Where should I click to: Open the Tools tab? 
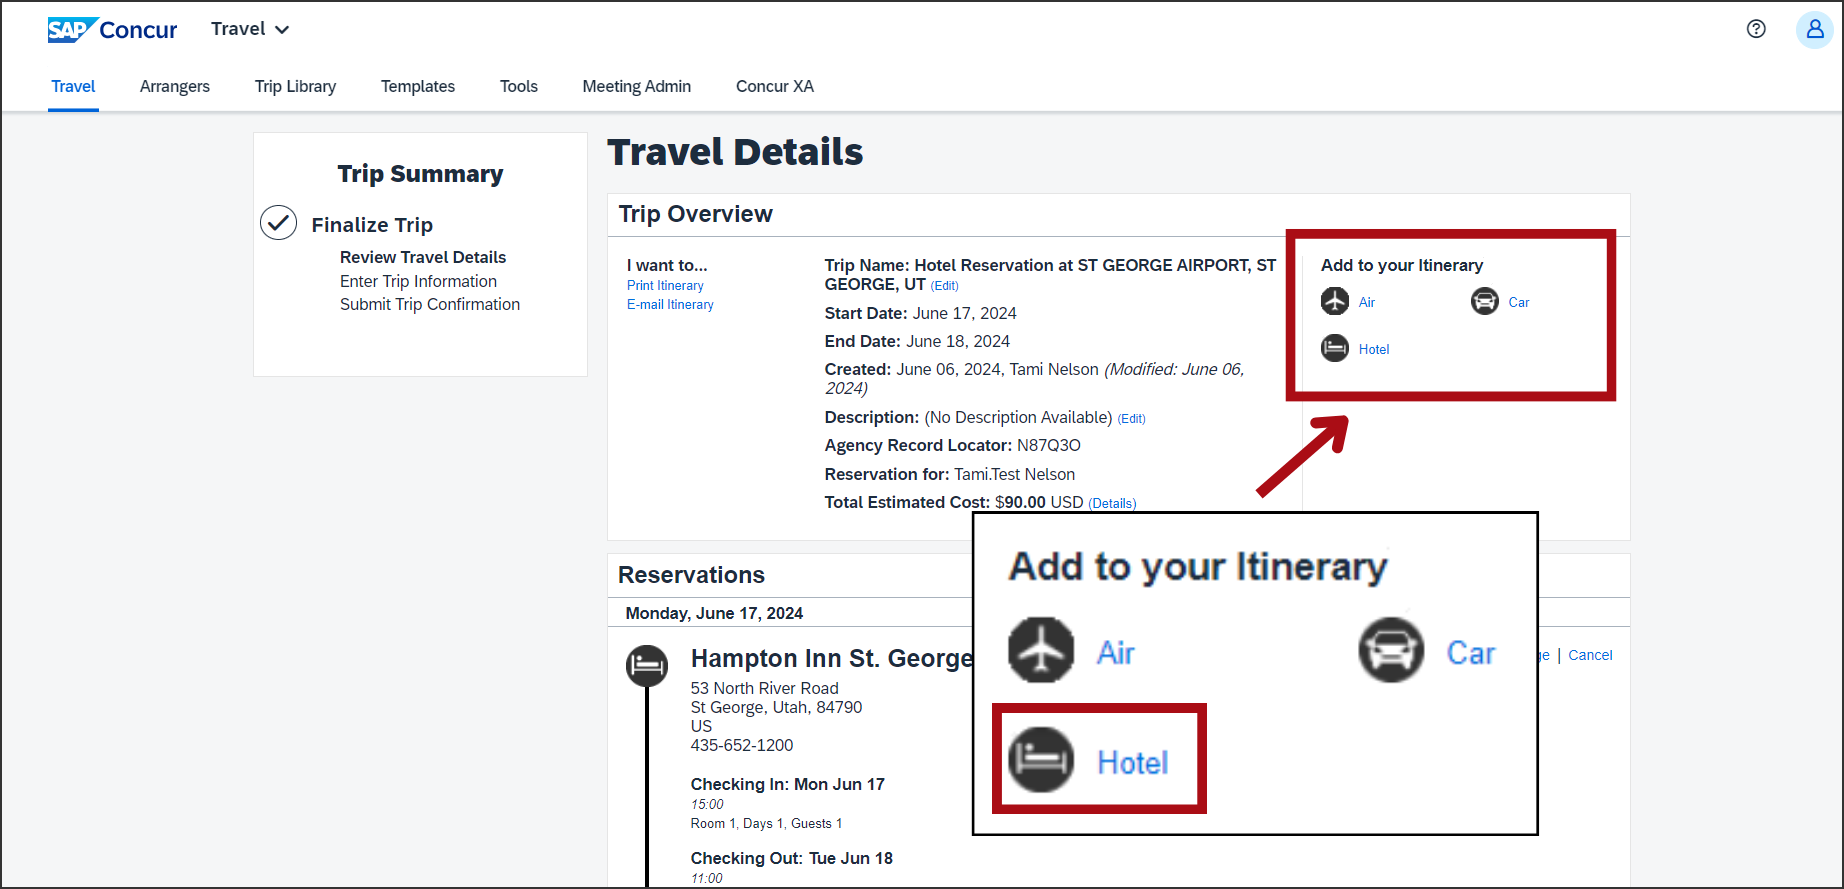click(519, 86)
